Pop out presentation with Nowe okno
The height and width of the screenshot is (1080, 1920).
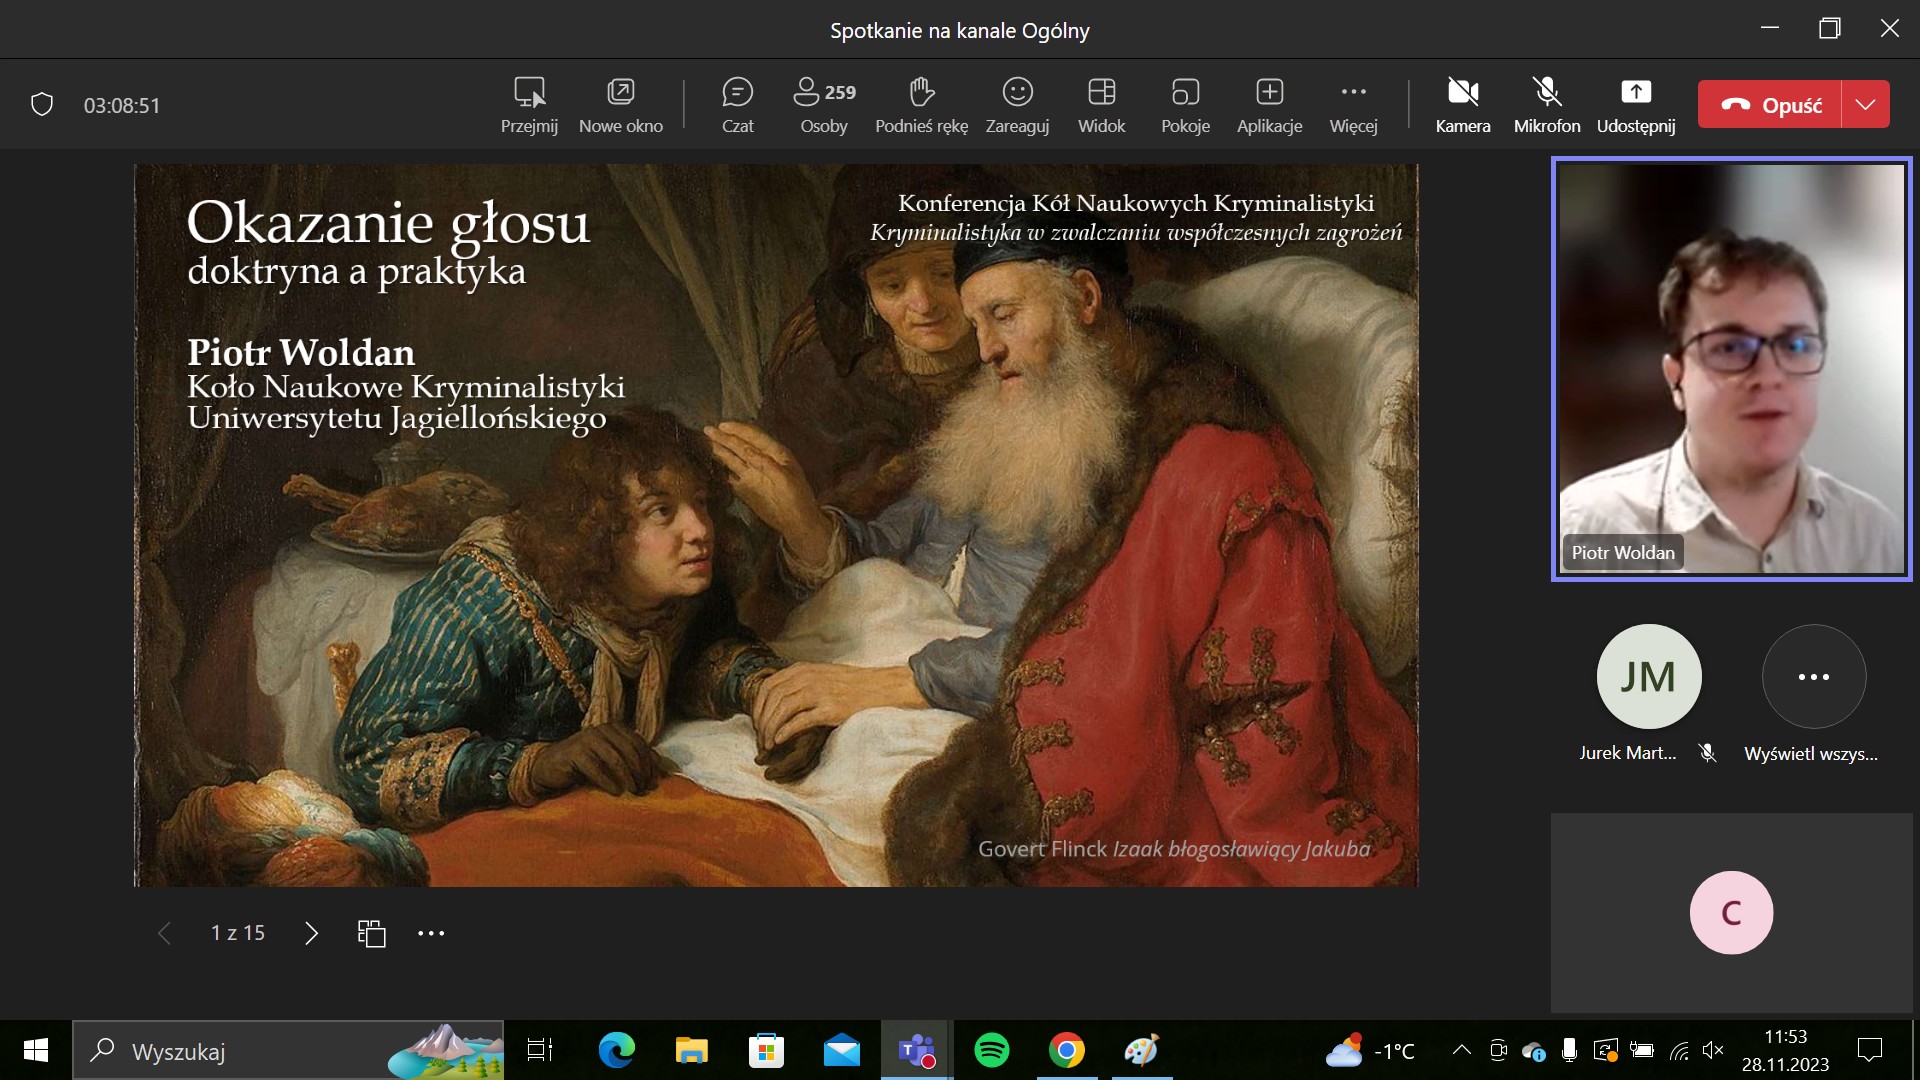[620, 104]
